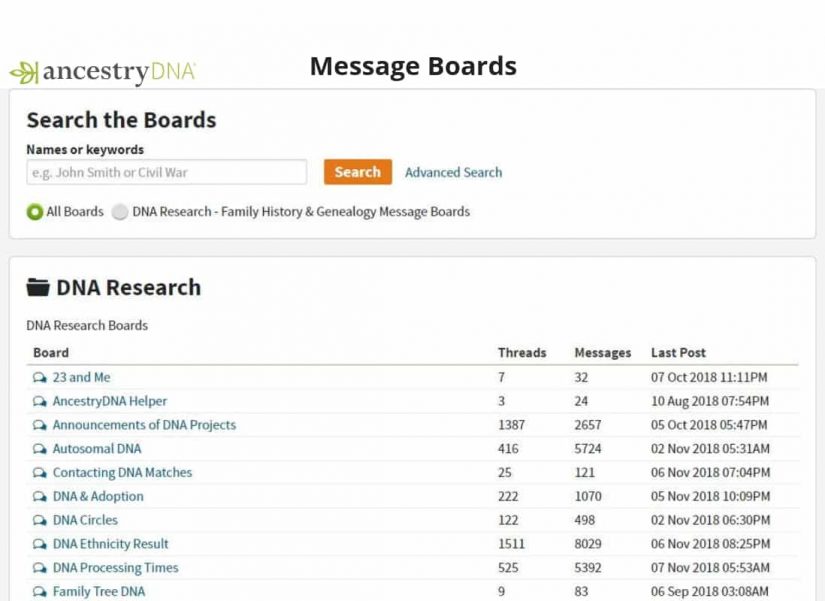Click the chat icon beside Family Tree DNA
This screenshot has width=825, height=601.
40,592
